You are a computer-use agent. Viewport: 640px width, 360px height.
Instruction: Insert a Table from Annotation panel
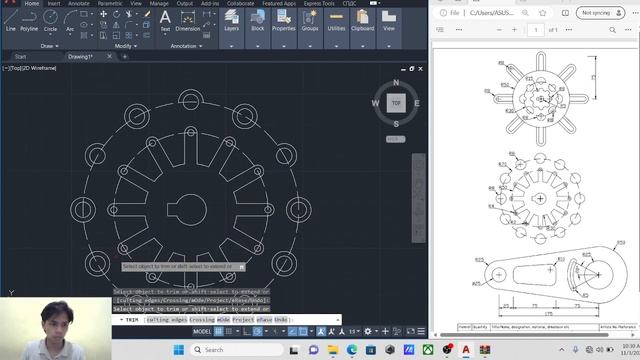pos(207,36)
